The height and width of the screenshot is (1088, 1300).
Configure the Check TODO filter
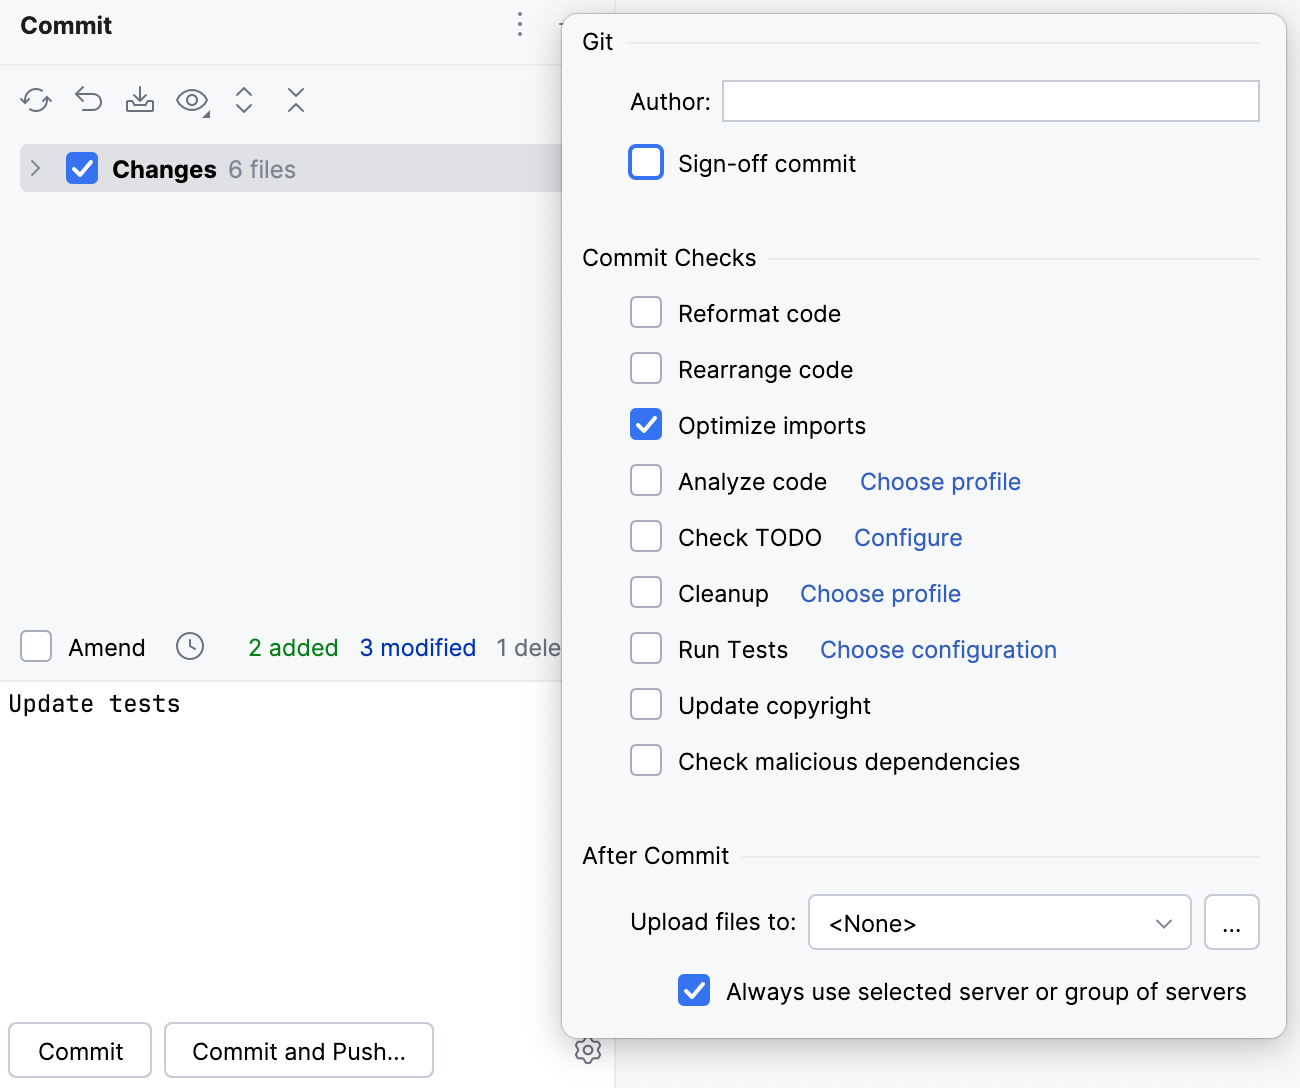907,537
